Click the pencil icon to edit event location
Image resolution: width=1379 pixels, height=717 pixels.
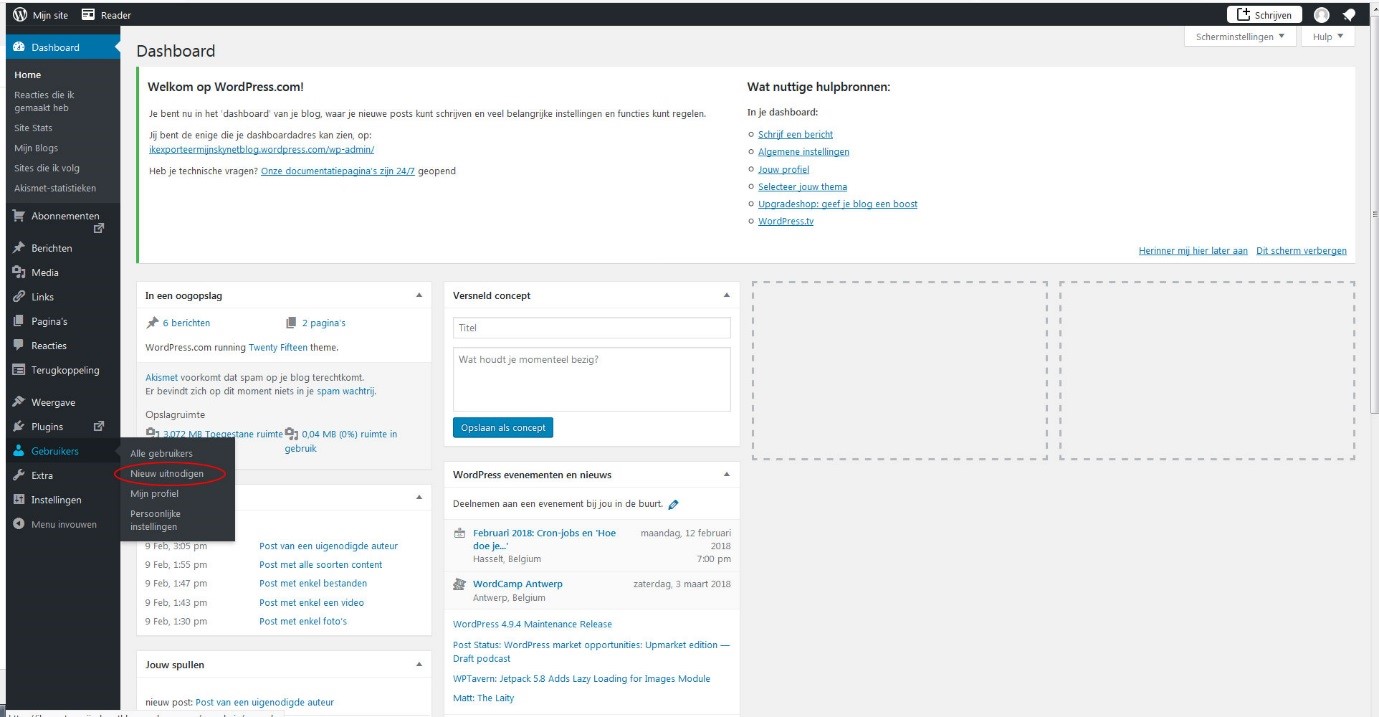pos(673,505)
